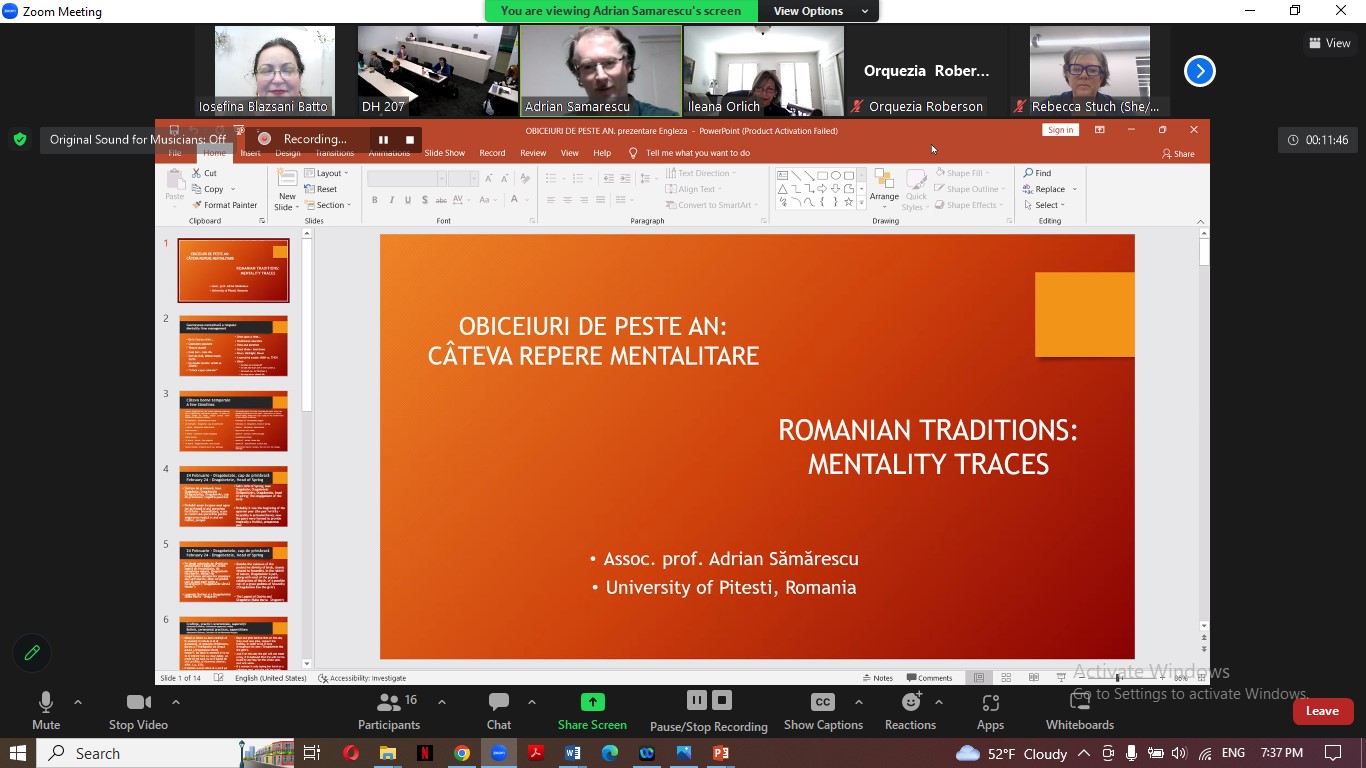Click Cut in PowerPoint Clipboard group

[x=204, y=173]
